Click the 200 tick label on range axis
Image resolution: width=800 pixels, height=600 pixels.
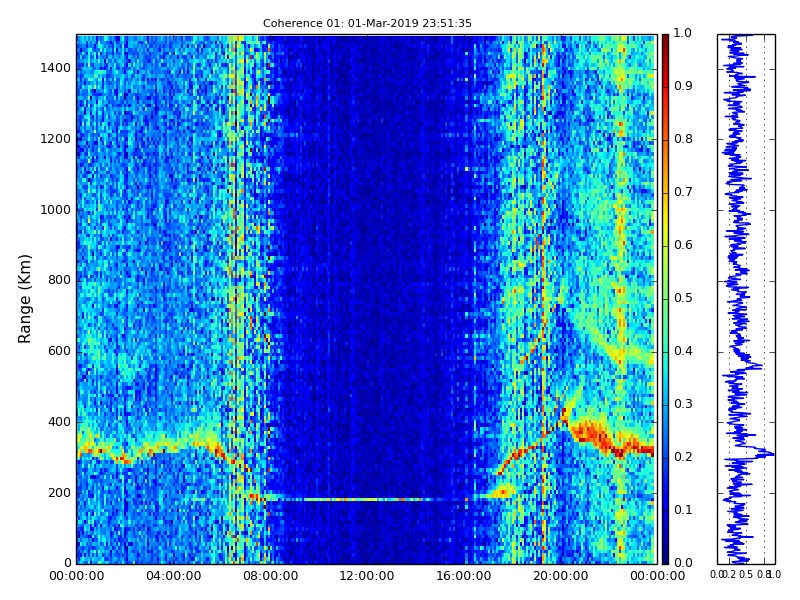point(60,493)
